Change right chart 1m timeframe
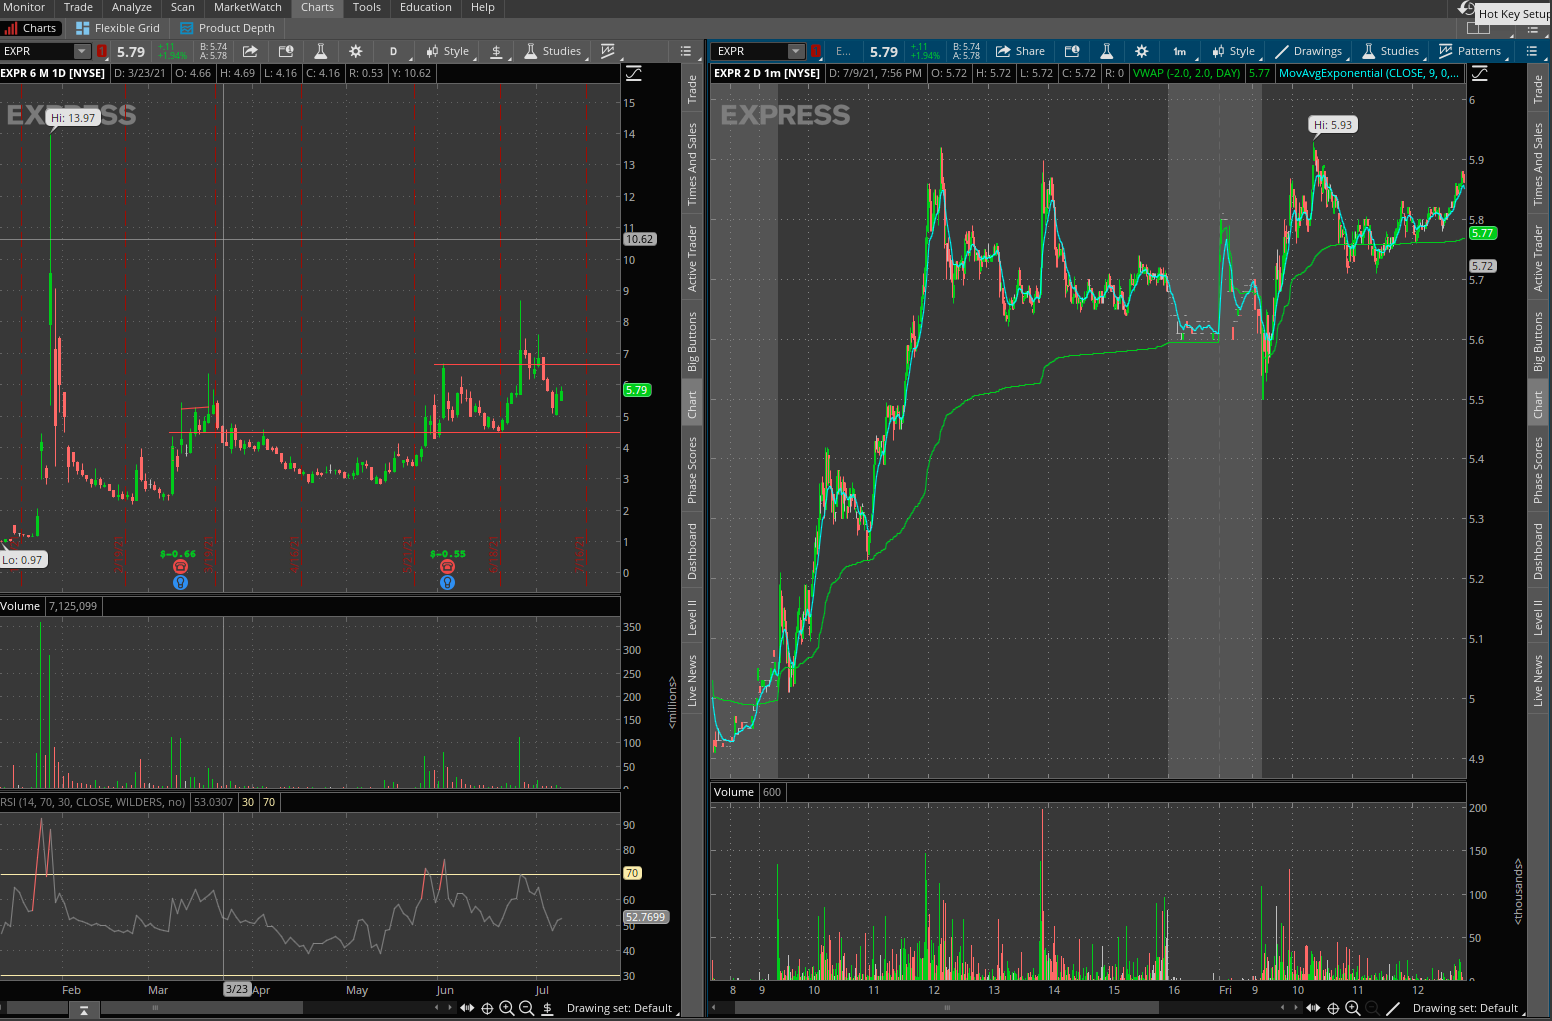The width and height of the screenshot is (1552, 1021). point(1180,51)
